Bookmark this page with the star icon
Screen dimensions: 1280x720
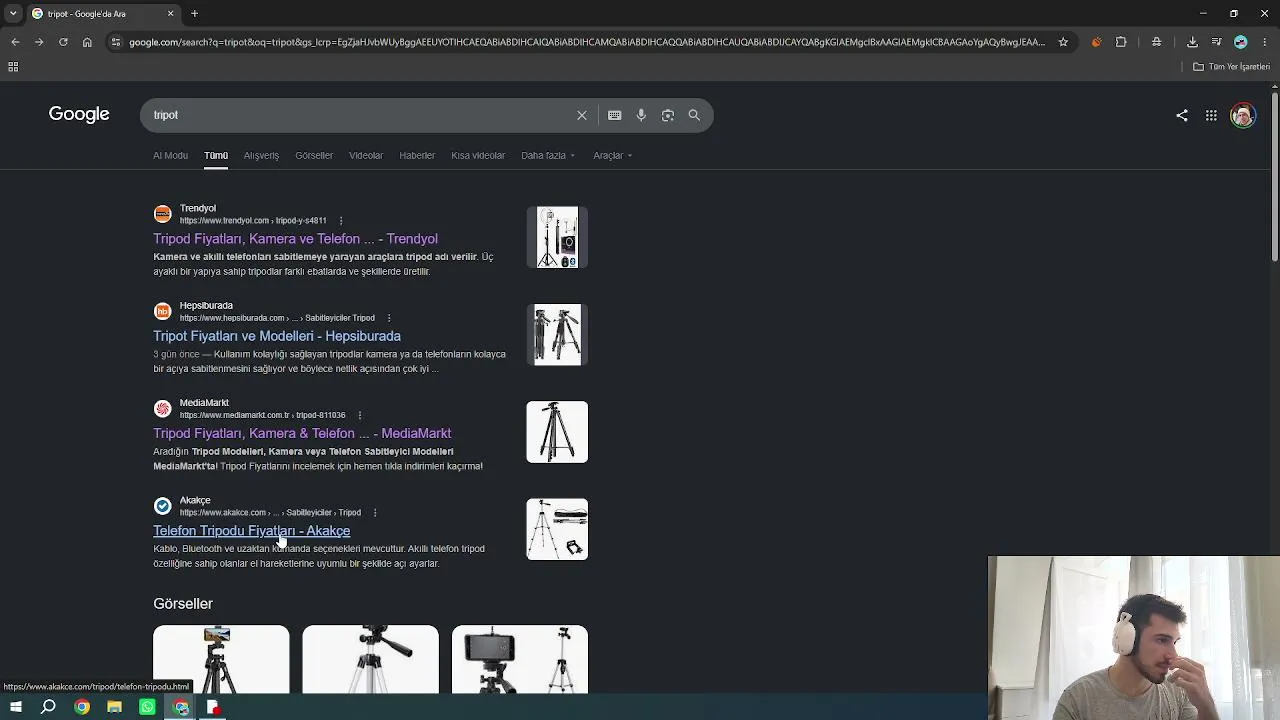click(x=1063, y=42)
